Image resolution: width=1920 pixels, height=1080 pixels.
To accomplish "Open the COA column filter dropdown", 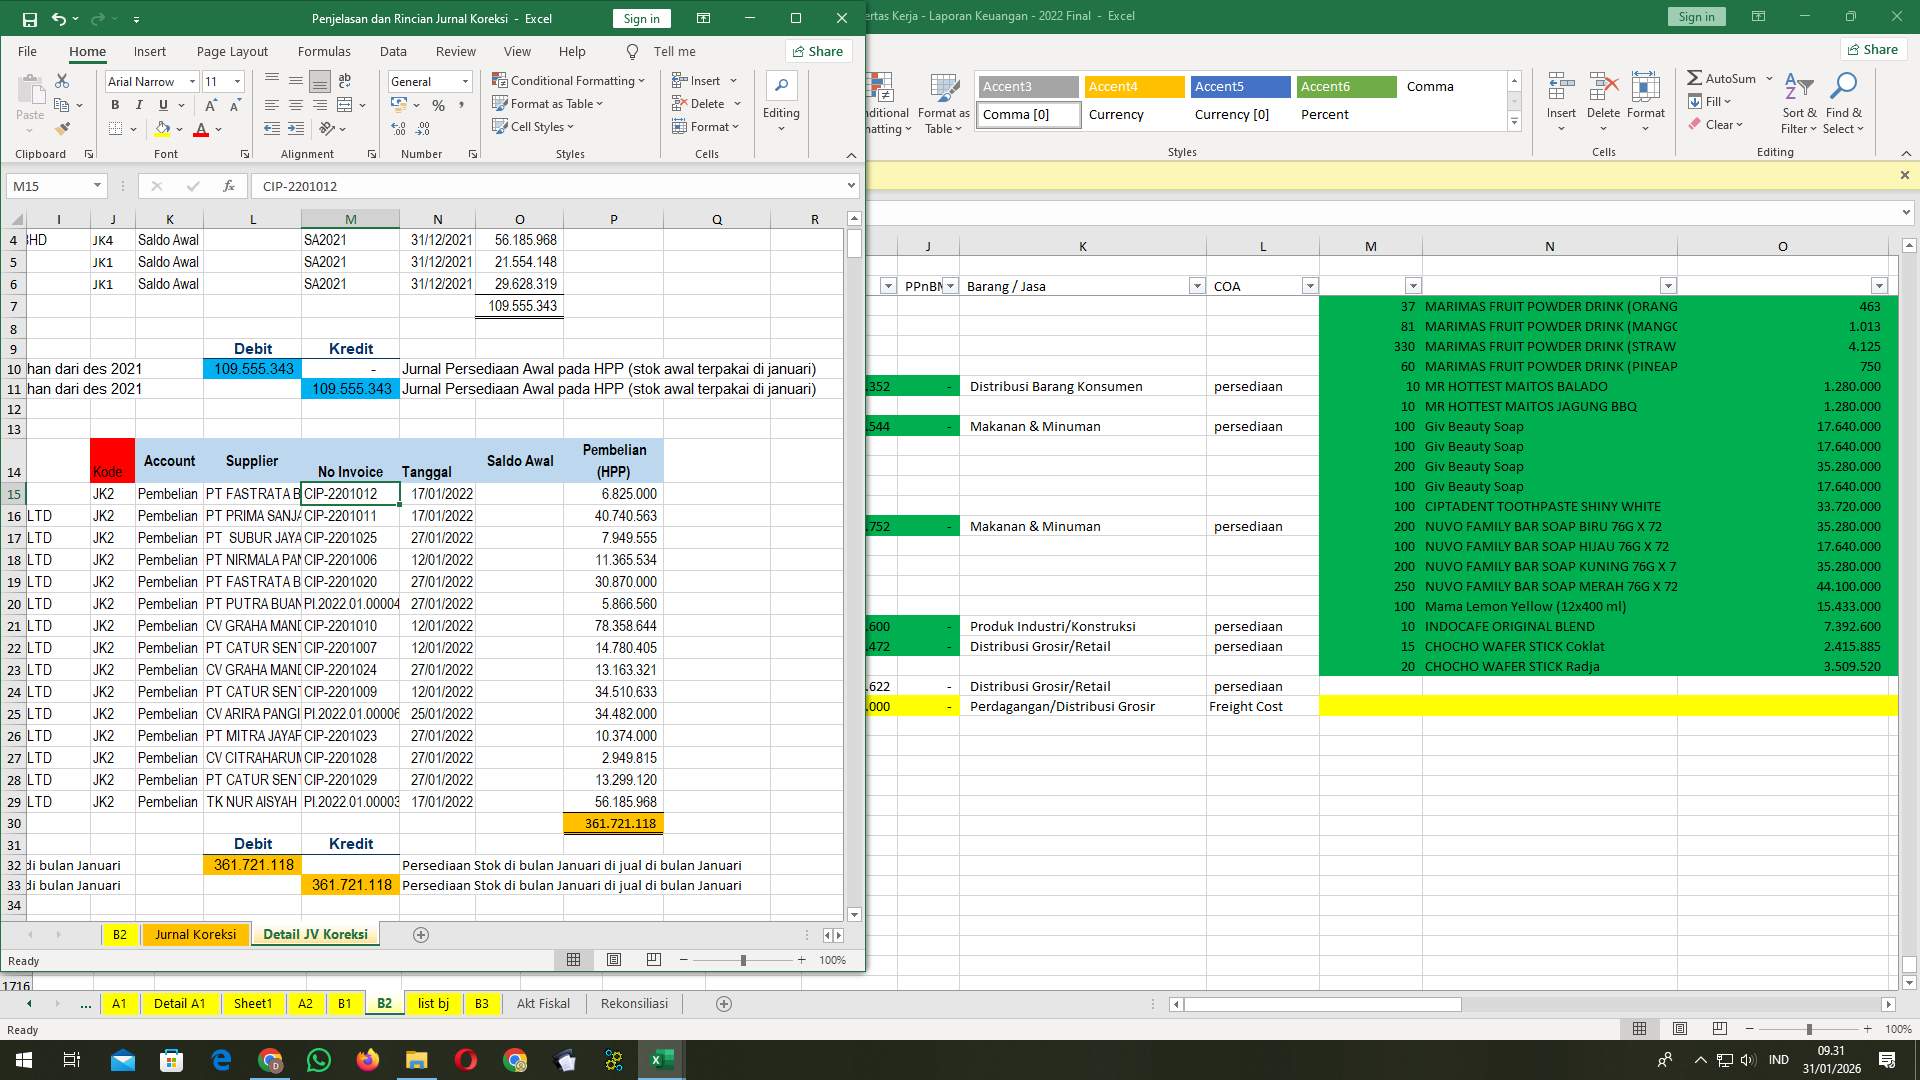I will click(x=1309, y=285).
